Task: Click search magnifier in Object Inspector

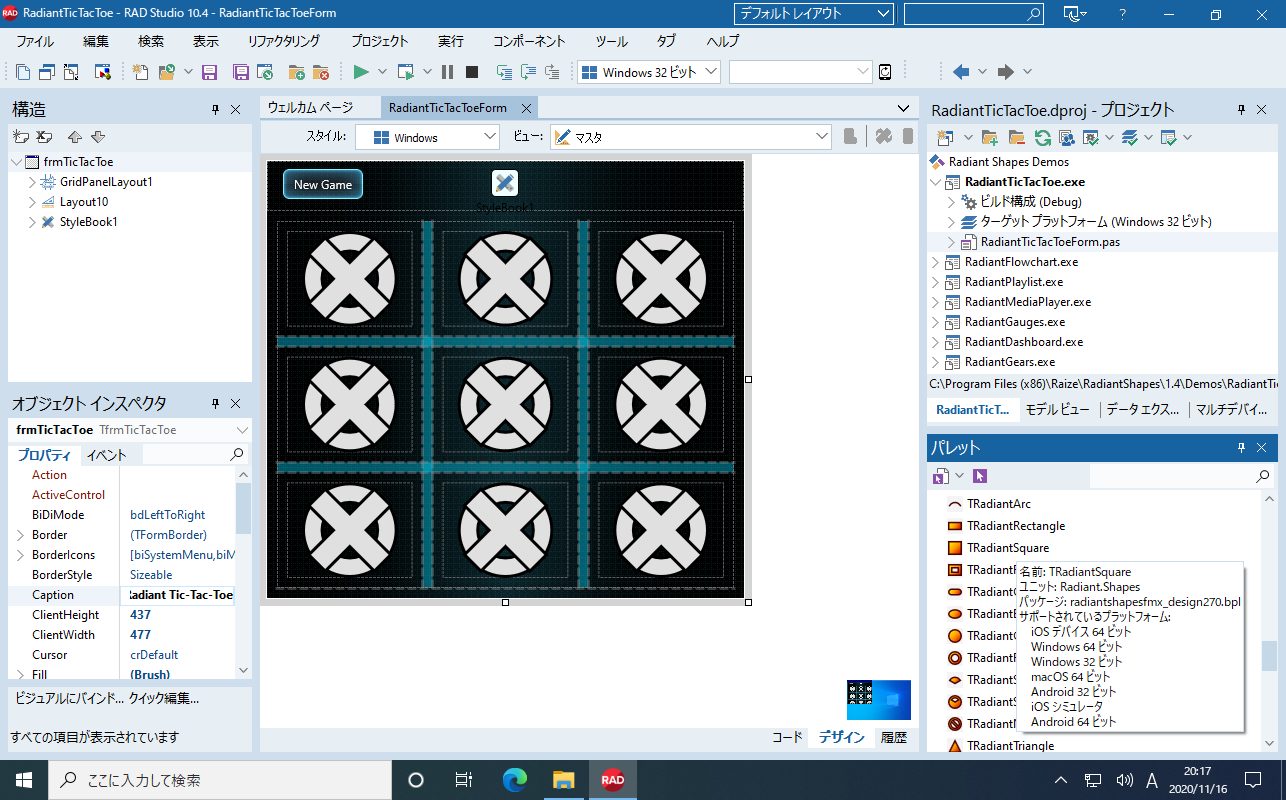Action: [237, 454]
